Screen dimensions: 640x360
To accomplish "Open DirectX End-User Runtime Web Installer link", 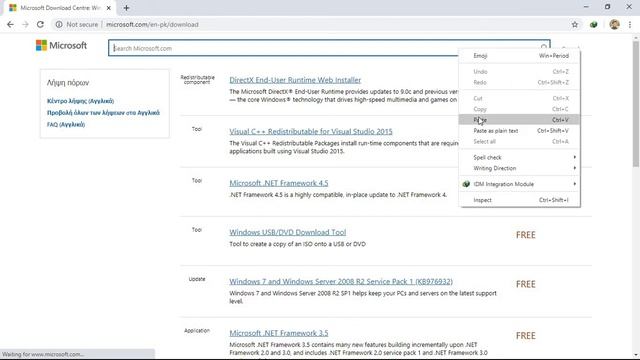I will click(295, 80).
